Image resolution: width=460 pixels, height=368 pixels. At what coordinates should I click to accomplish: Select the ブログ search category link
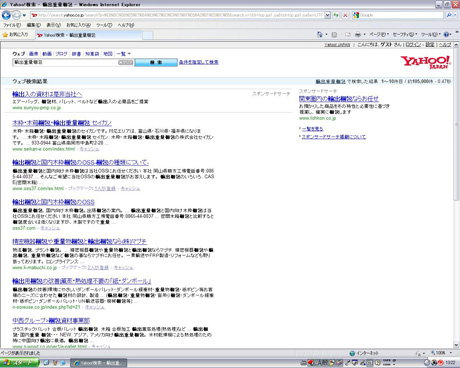(x=61, y=54)
